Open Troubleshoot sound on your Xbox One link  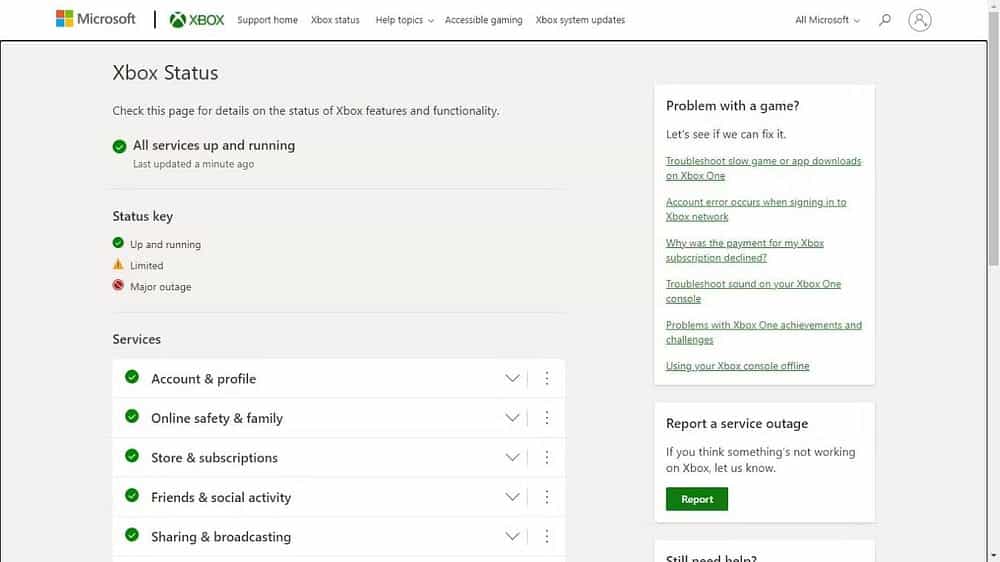tap(753, 291)
